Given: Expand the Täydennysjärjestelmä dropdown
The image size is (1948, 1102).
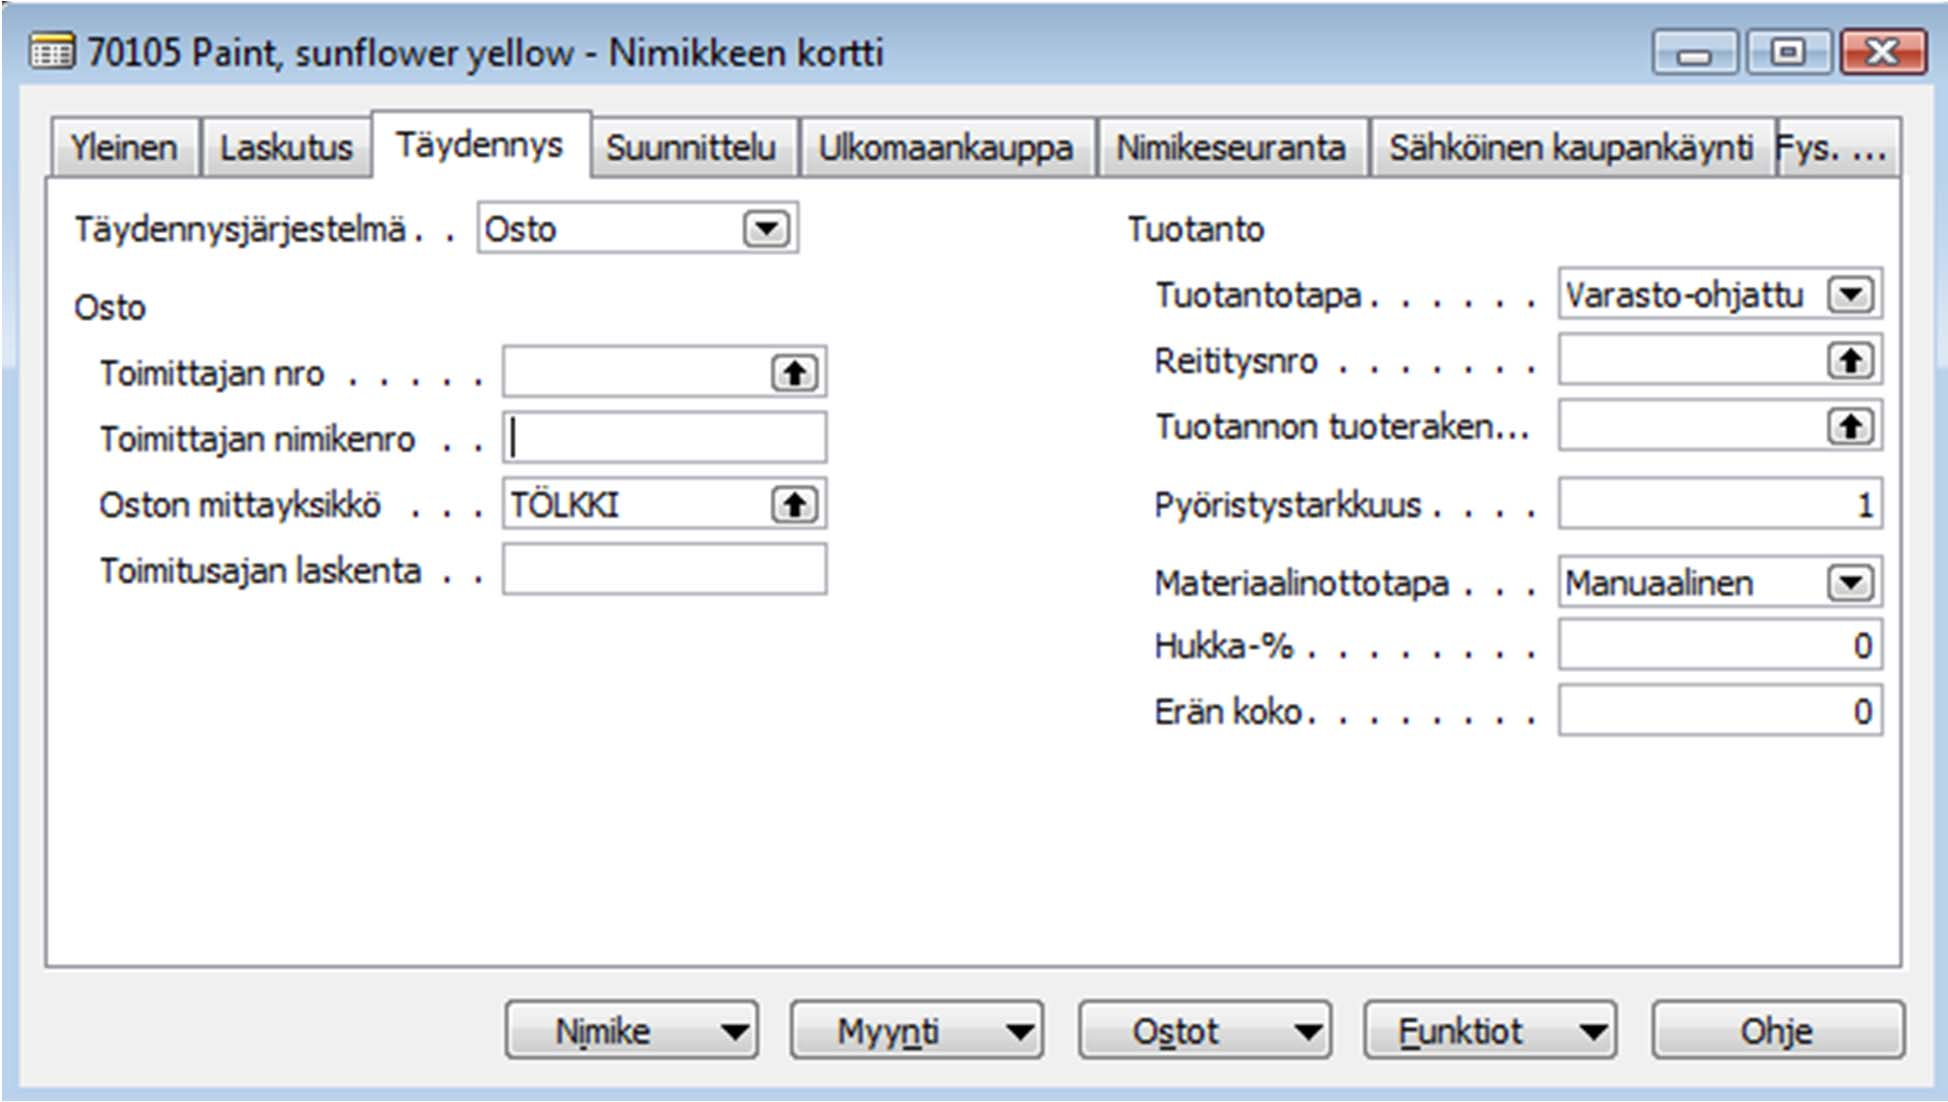Looking at the screenshot, I should pyautogui.click(x=766, y=229).
